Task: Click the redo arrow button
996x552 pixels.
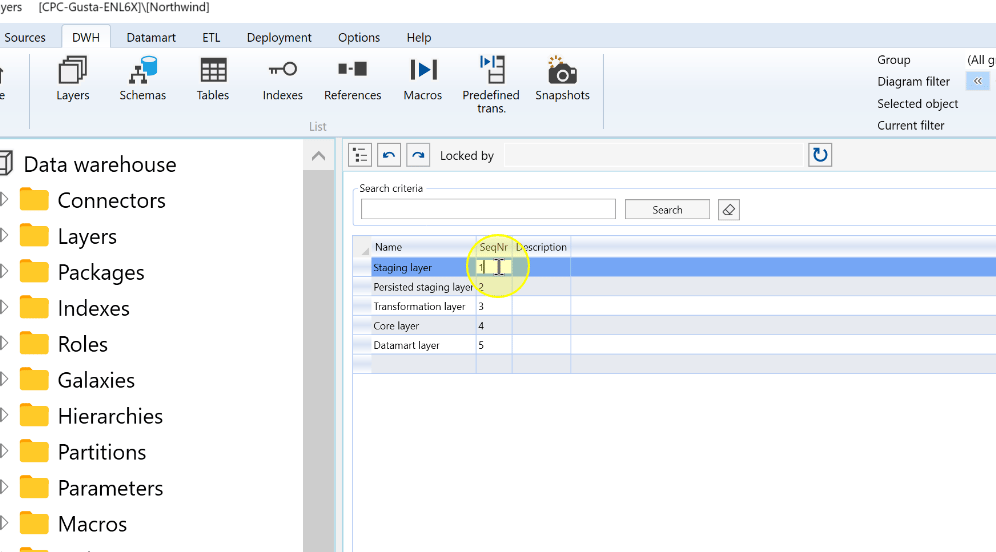Action: point(418,155)
